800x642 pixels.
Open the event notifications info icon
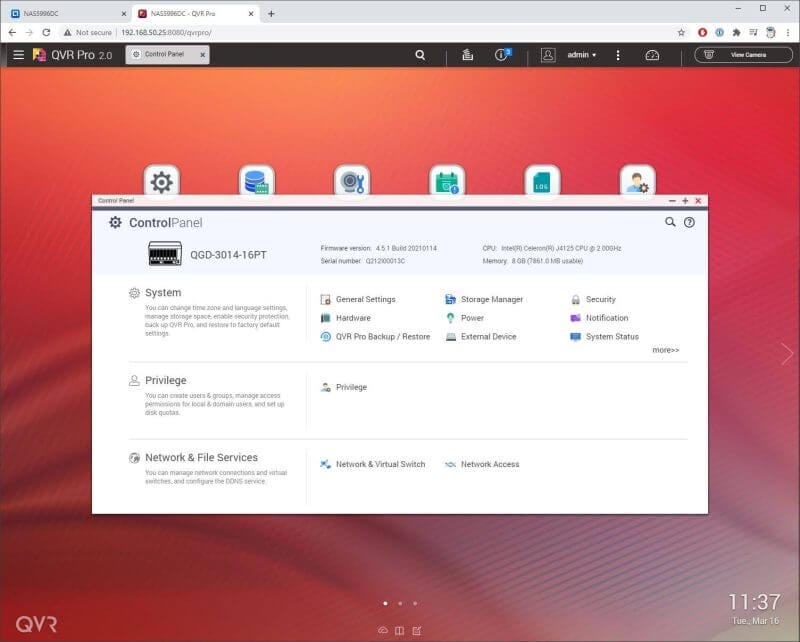click(x=502, y=55)
